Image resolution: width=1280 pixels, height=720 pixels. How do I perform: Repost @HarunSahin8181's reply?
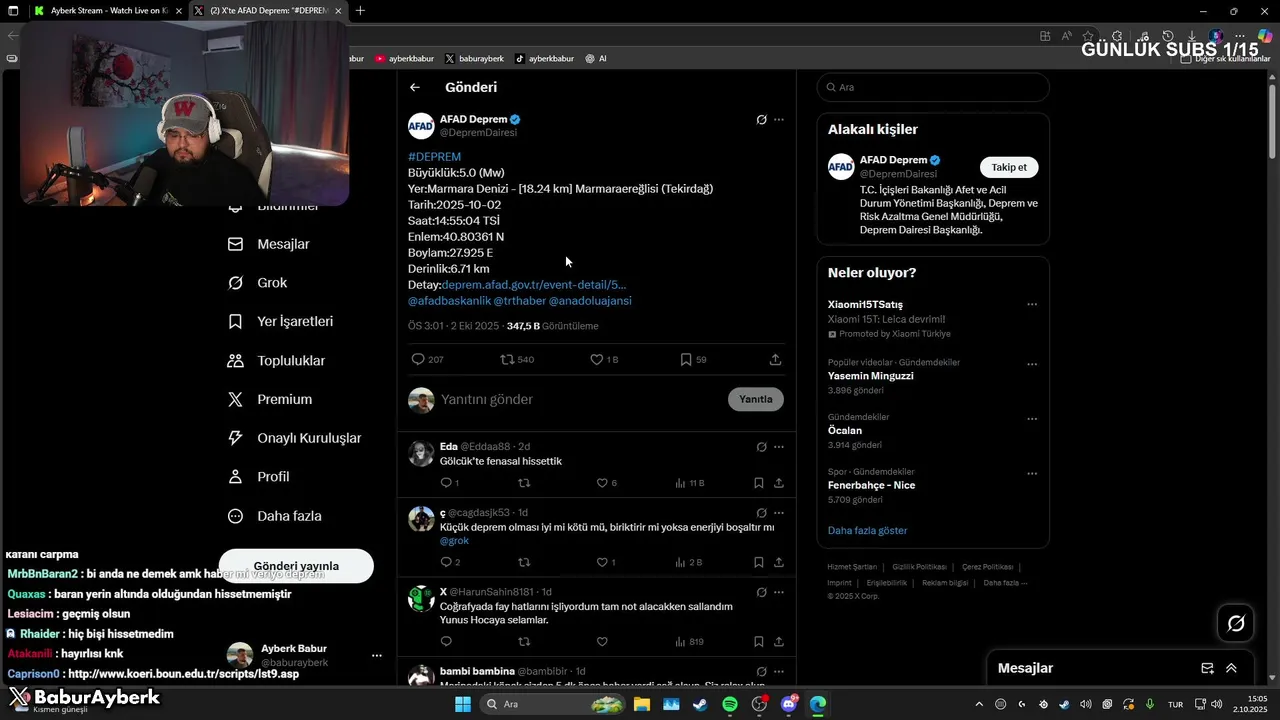tap(524, 642)
